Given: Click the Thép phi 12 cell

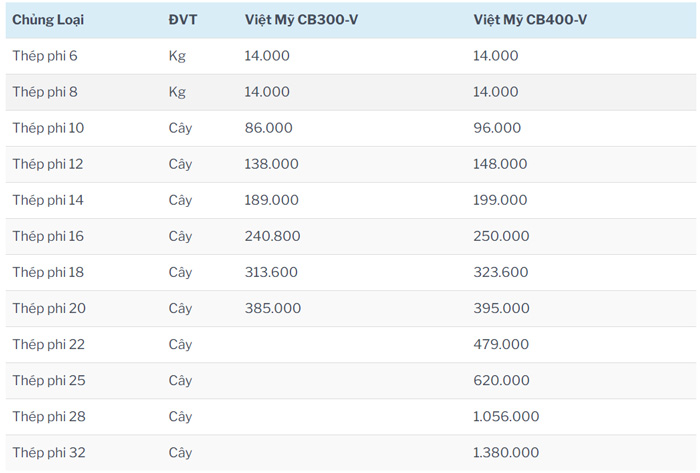Looking at the screenshot, I should pyautogui.click(x=48, y=164).
